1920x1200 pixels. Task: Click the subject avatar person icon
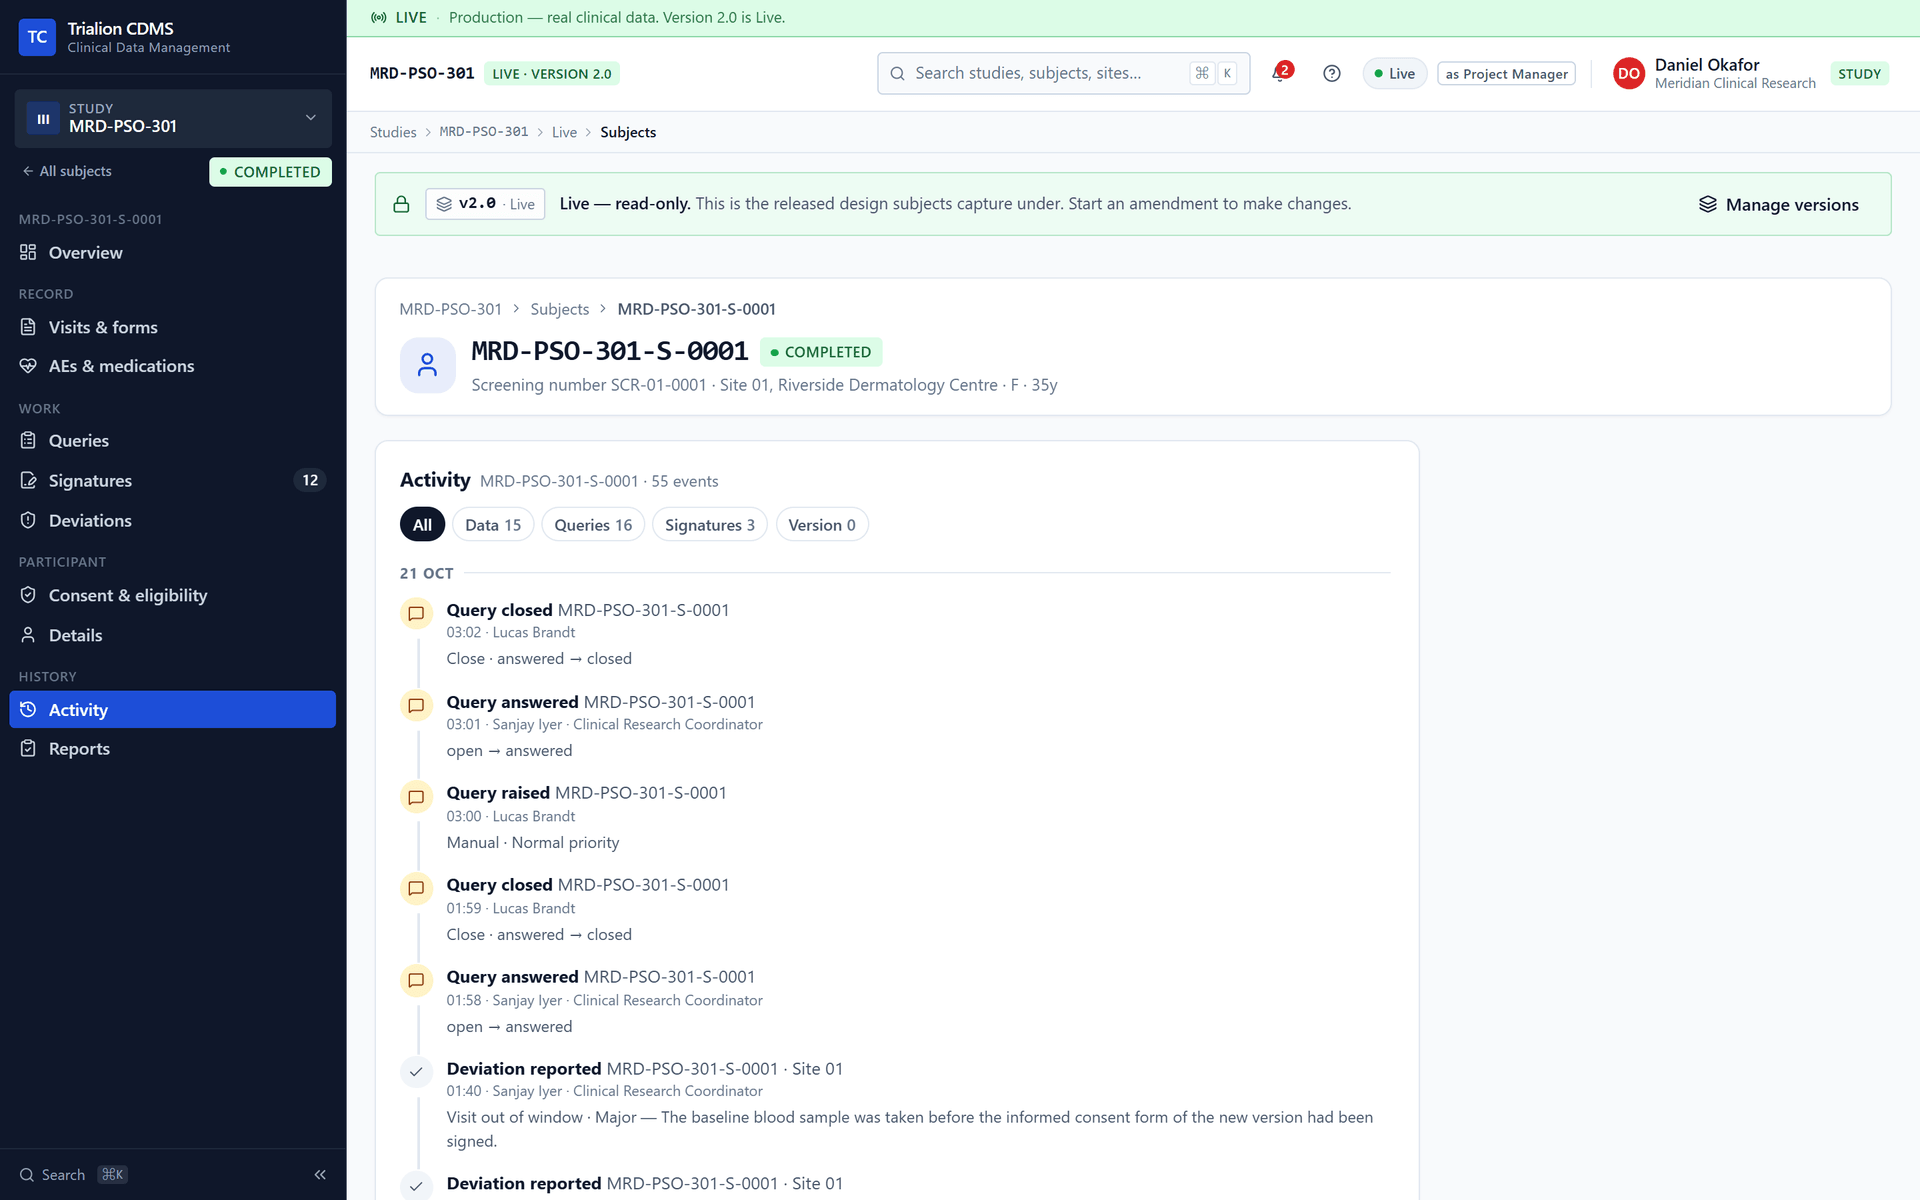click(427, 365)
